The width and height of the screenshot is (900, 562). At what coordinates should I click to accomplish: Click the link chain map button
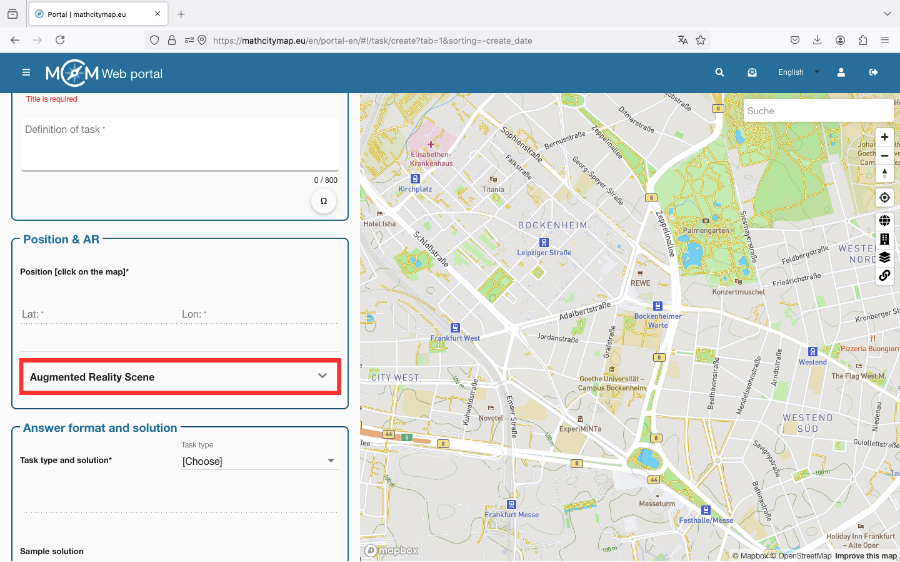[884, 275]
